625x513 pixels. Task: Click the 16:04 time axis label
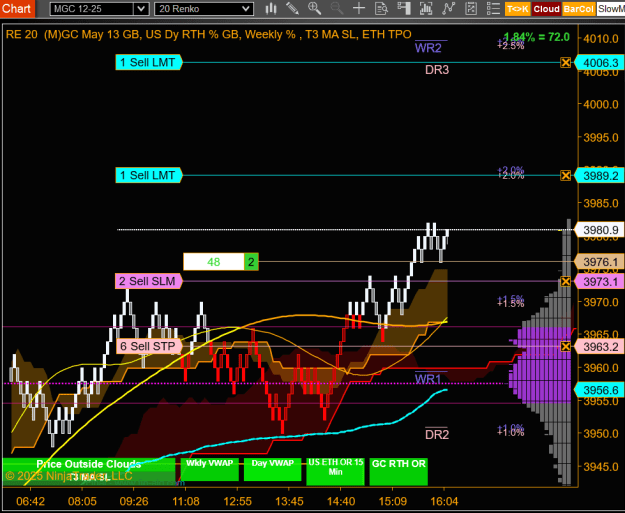pos(444,501)
